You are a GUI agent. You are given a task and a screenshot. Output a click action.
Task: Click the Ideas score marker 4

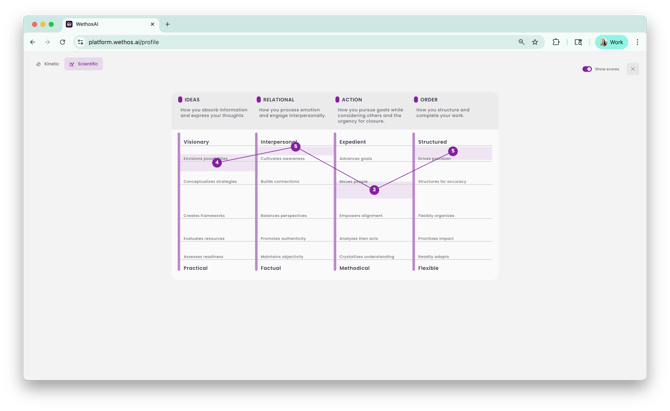point(217,163)
